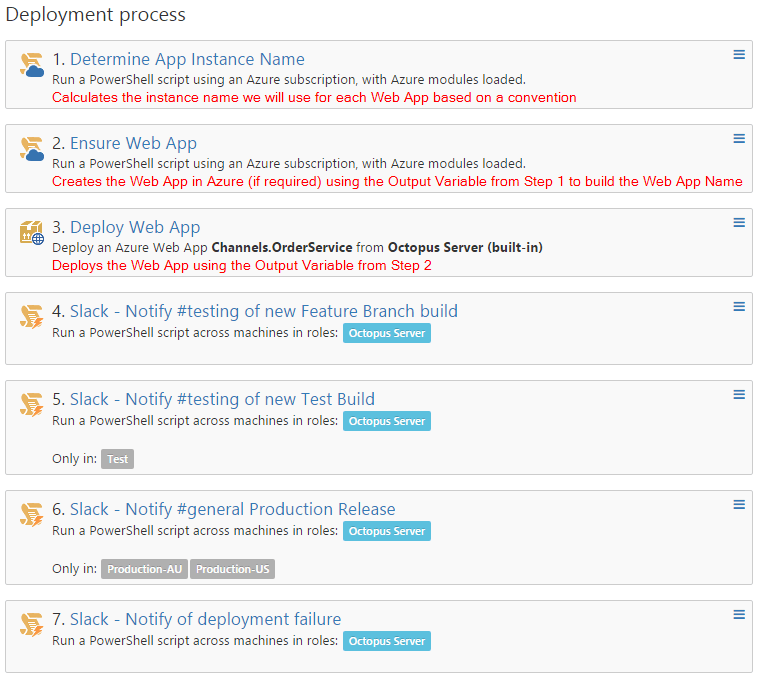Click the Octopus Server role tag in step 7

coord(387,641)
